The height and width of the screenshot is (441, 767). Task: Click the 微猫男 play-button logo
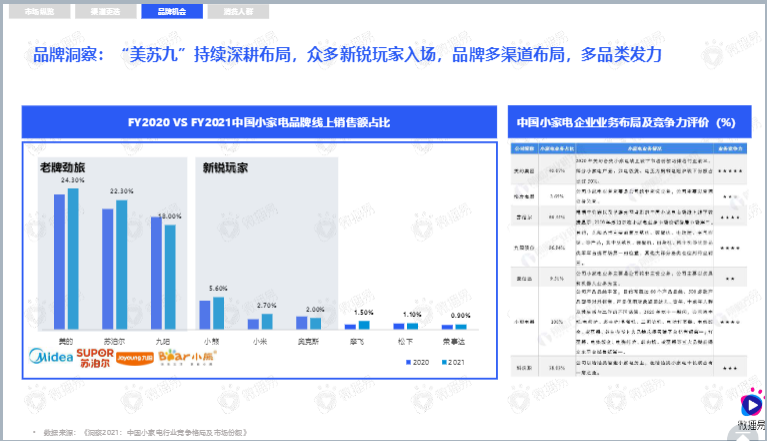[751, 405]
